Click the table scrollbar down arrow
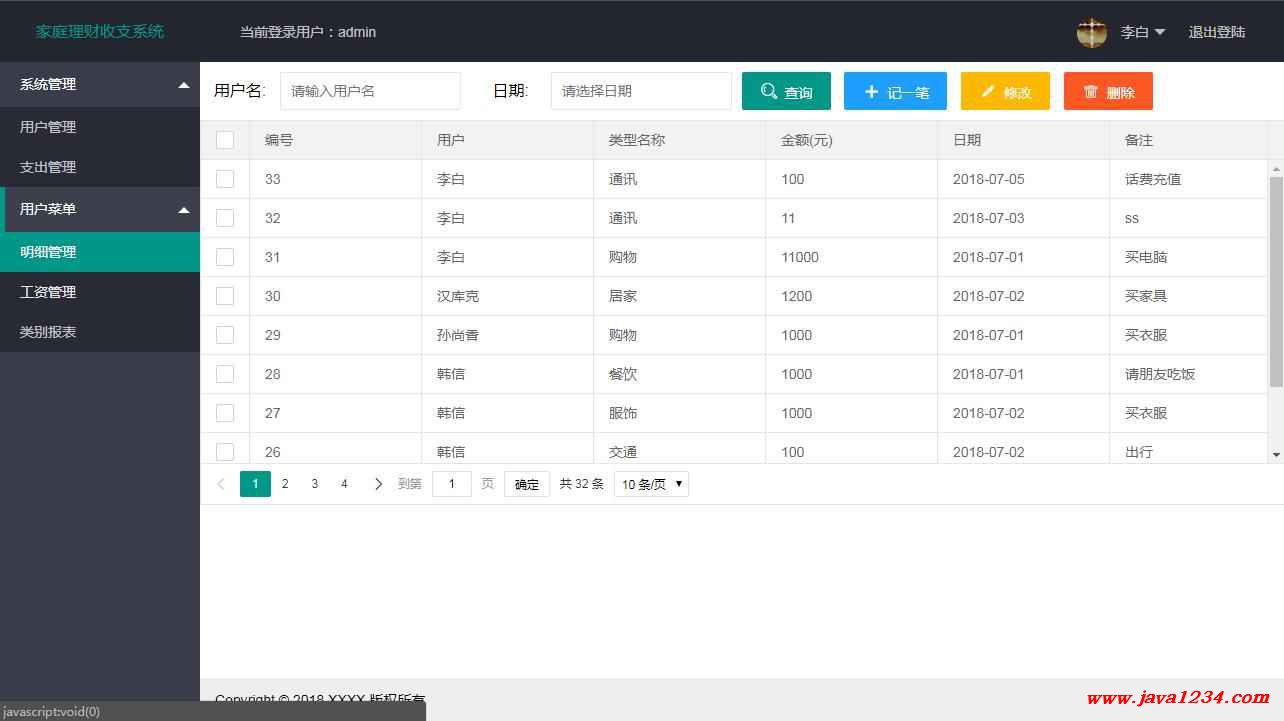Screen dimensions: 1284x721 coord(1276,455)
